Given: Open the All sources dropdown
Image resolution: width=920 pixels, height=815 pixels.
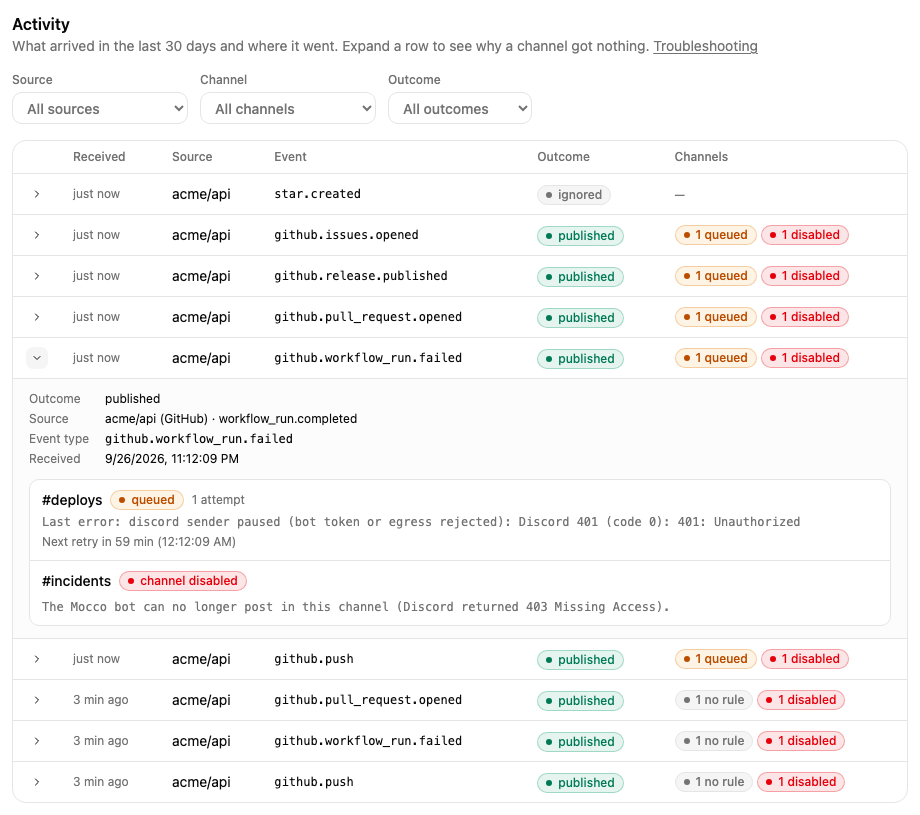Looking at the screenshot, I should 100,109.
